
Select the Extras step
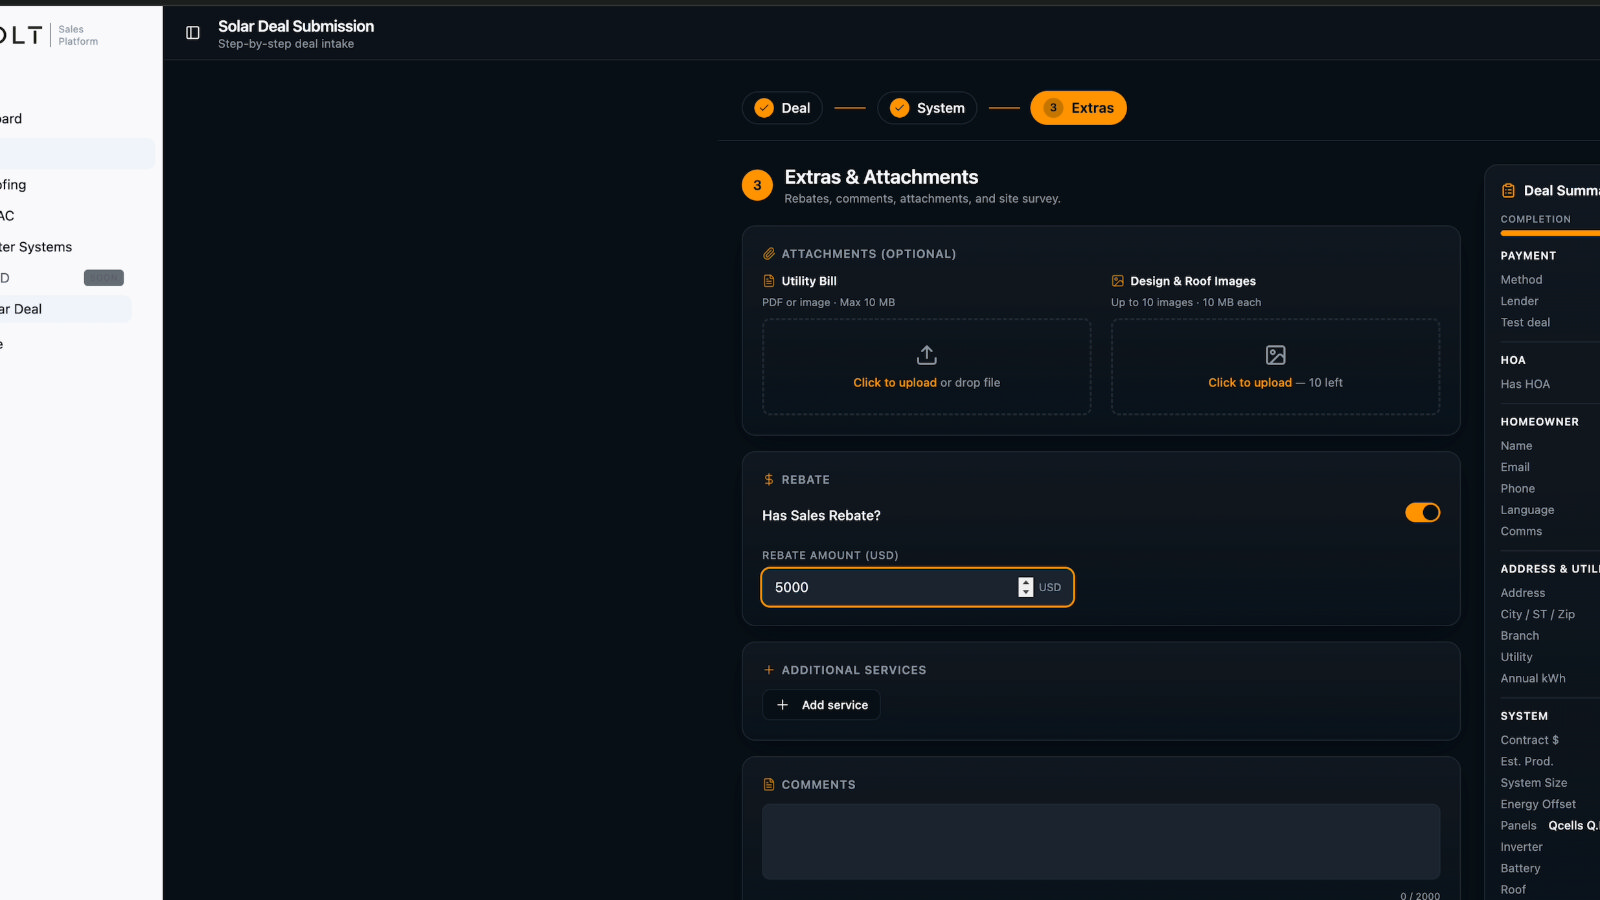tap(1078, 108)
